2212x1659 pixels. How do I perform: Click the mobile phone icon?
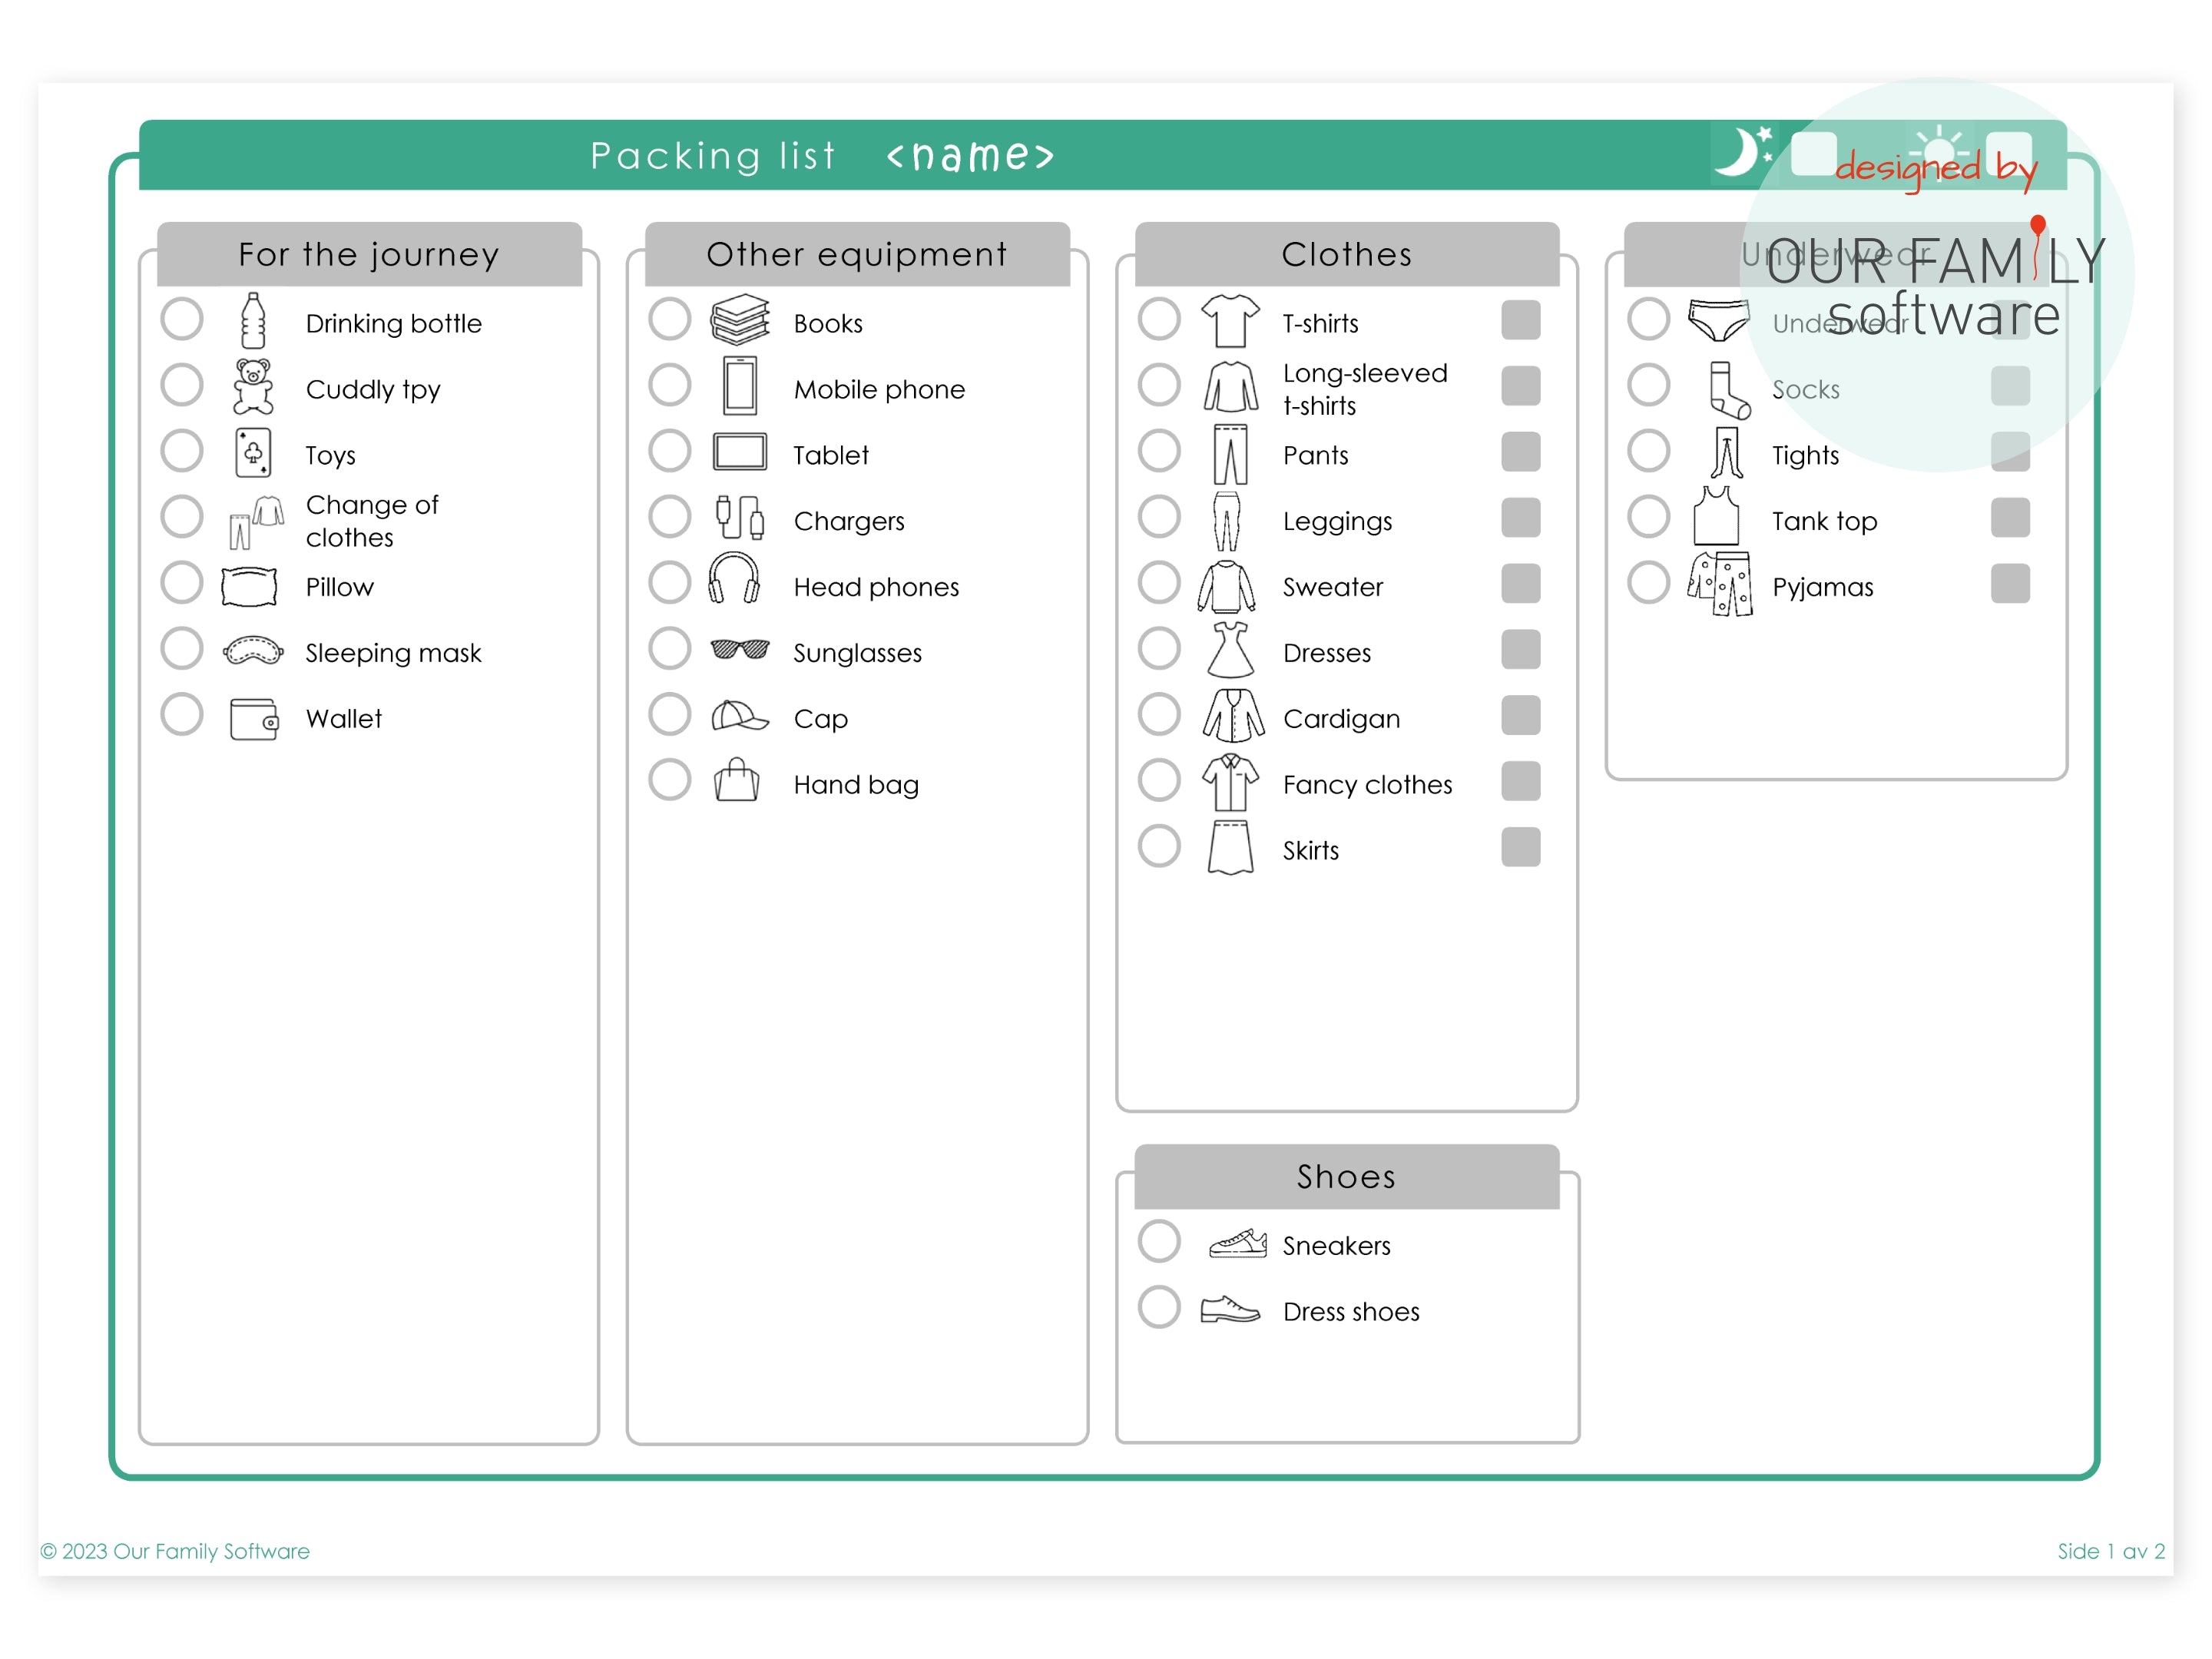[740, 386]
